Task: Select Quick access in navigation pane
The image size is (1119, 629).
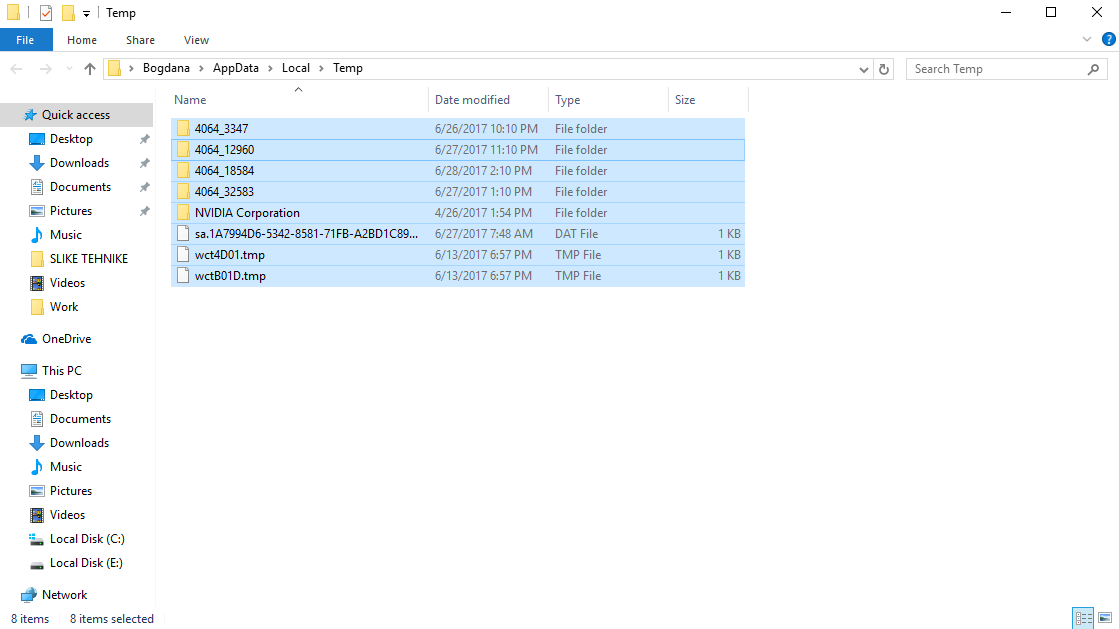Action: [76, 115]
